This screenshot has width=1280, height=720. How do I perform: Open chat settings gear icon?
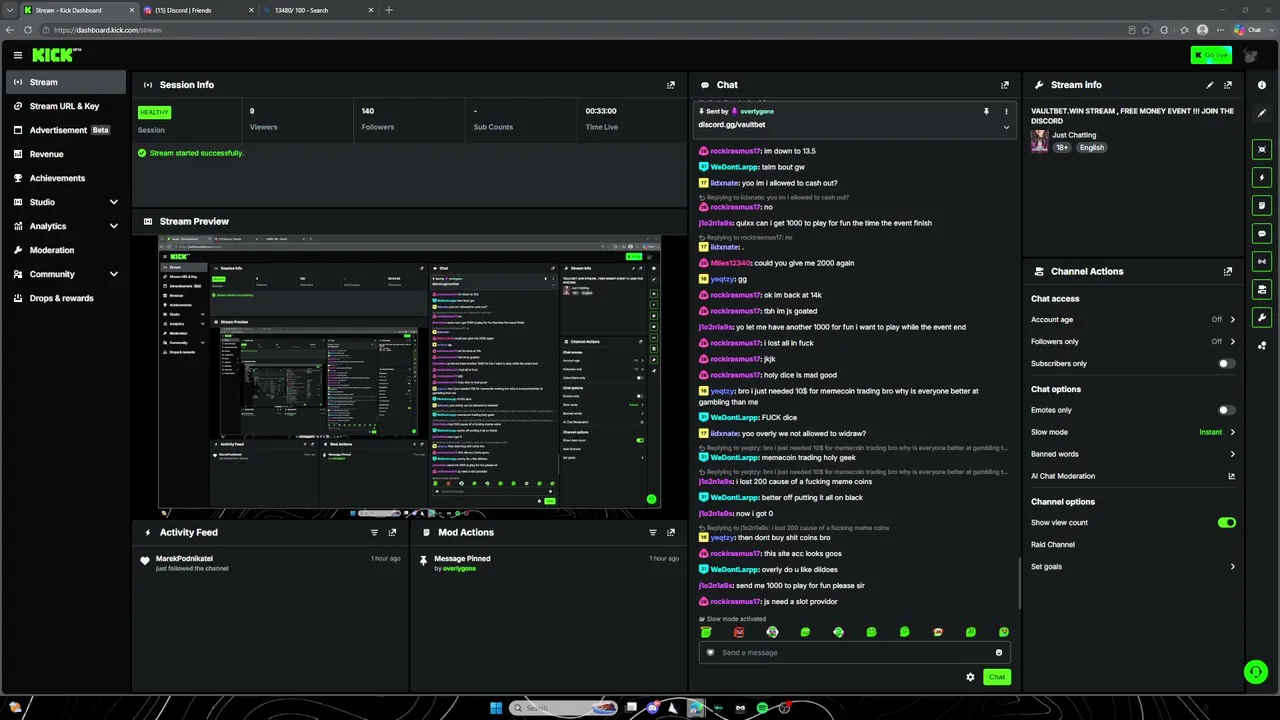(970, 677)
